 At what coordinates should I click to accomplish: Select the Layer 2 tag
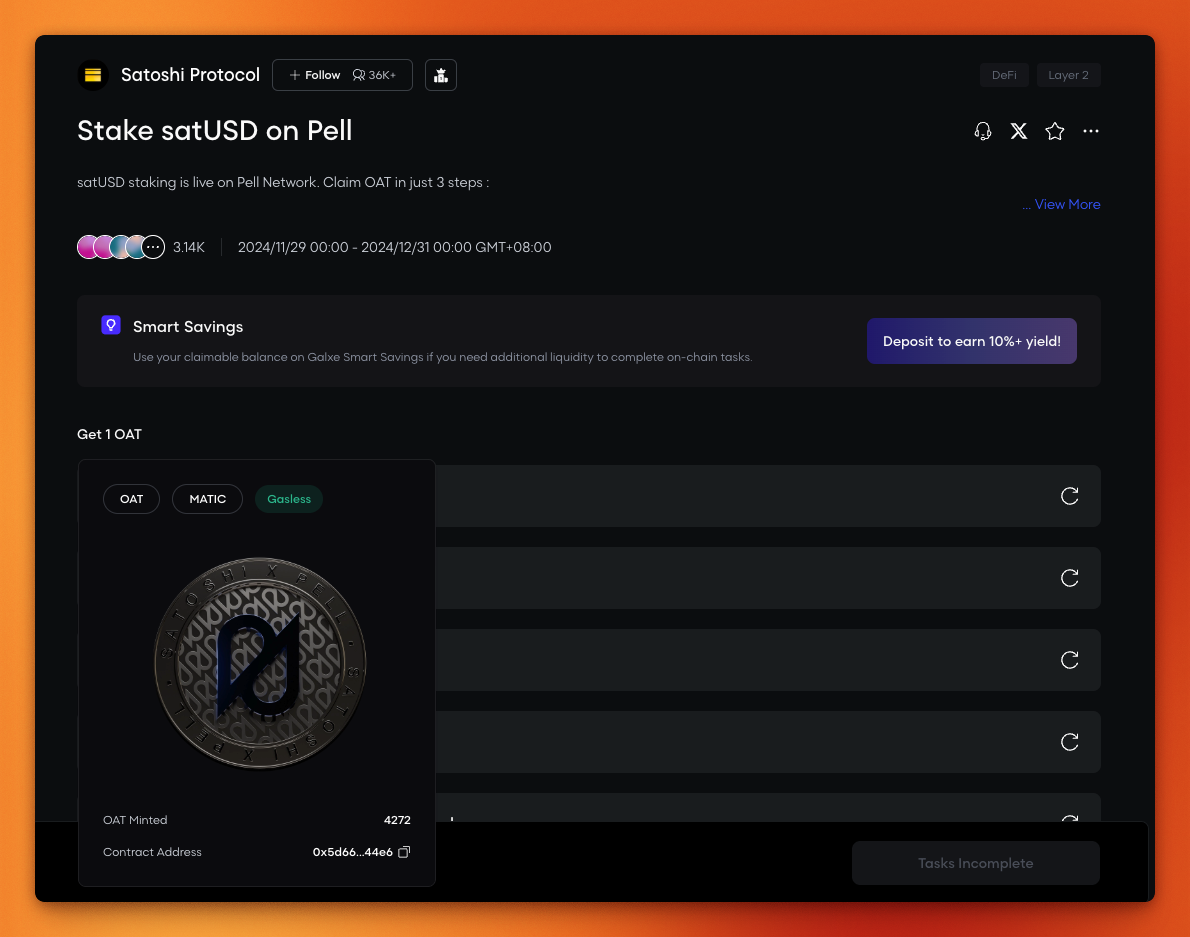click(x=1069, y=75)
